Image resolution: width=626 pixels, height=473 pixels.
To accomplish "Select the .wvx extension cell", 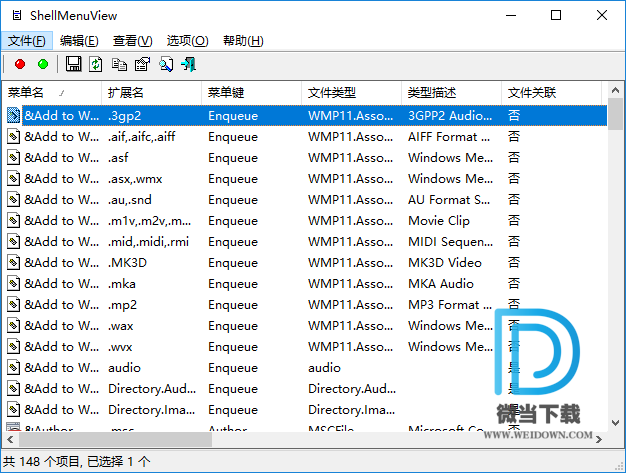I will pyautogui.click(x=120, y=347).
